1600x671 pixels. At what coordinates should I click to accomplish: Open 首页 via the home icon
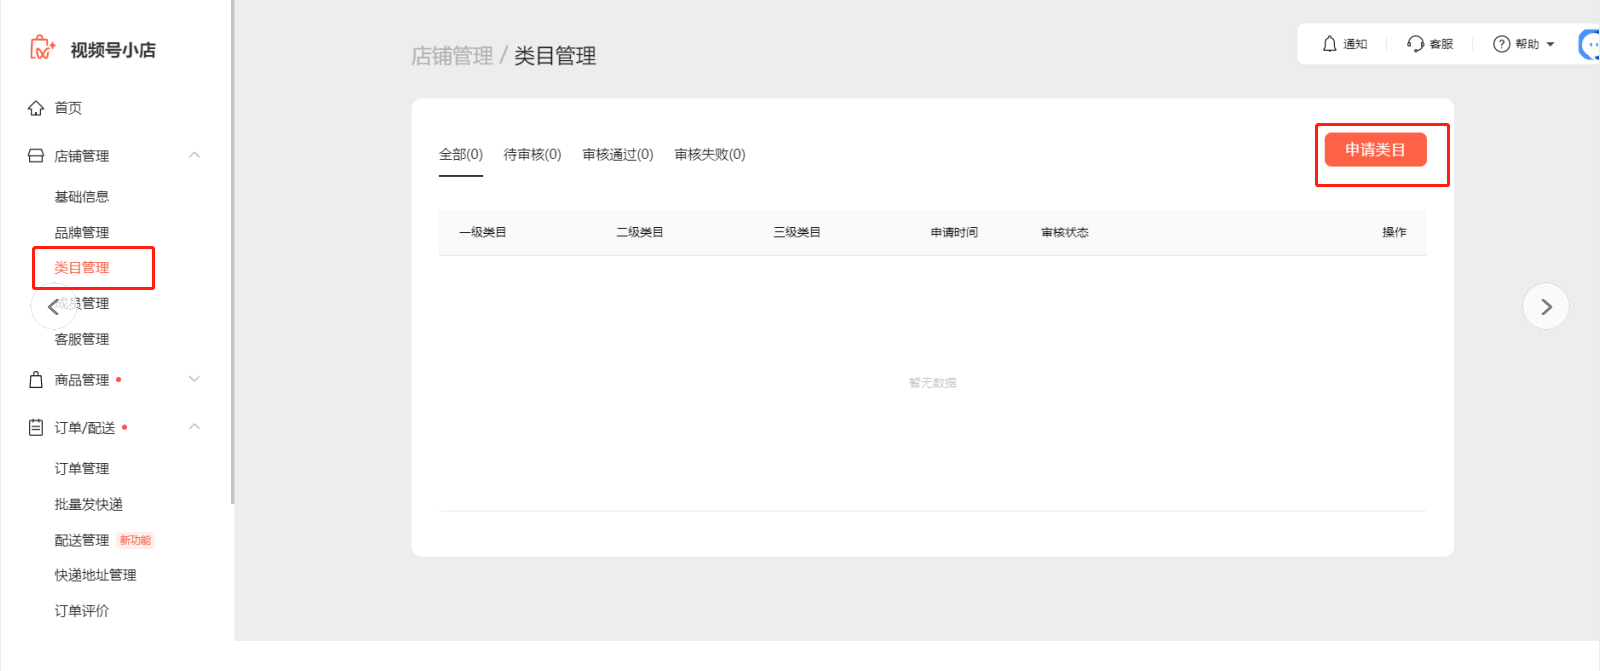pos(36,108)
